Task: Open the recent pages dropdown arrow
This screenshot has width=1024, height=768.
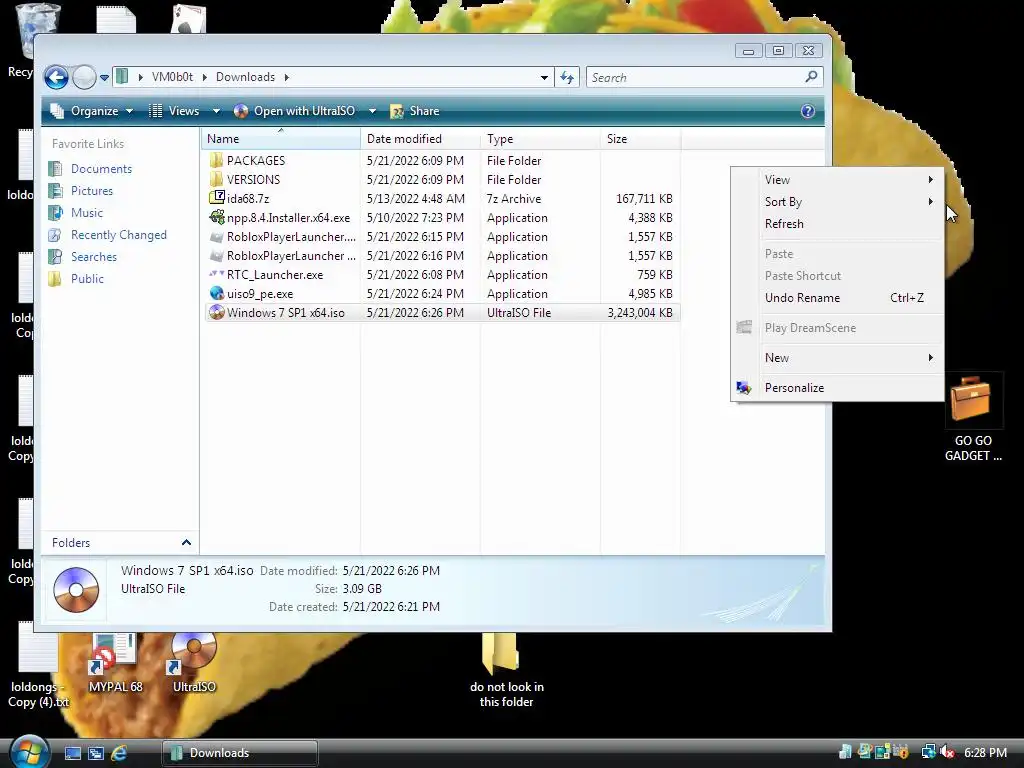Action: pyautogui.click(x=104, y=78)
